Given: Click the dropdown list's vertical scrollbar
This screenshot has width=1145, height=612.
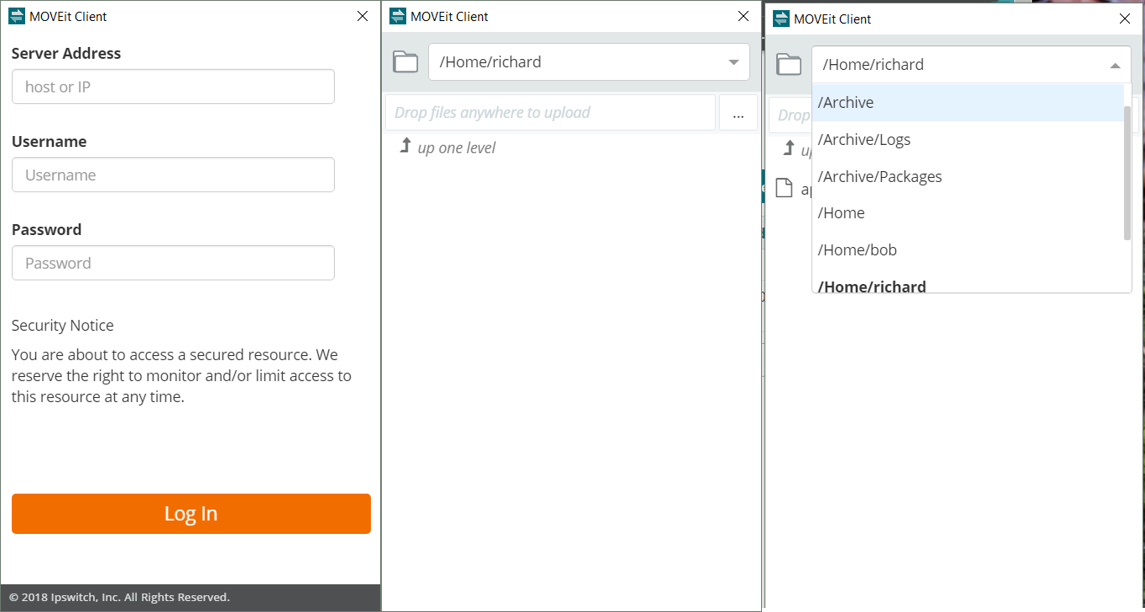Looking at the screenshot, I should tap(1128, 170).
